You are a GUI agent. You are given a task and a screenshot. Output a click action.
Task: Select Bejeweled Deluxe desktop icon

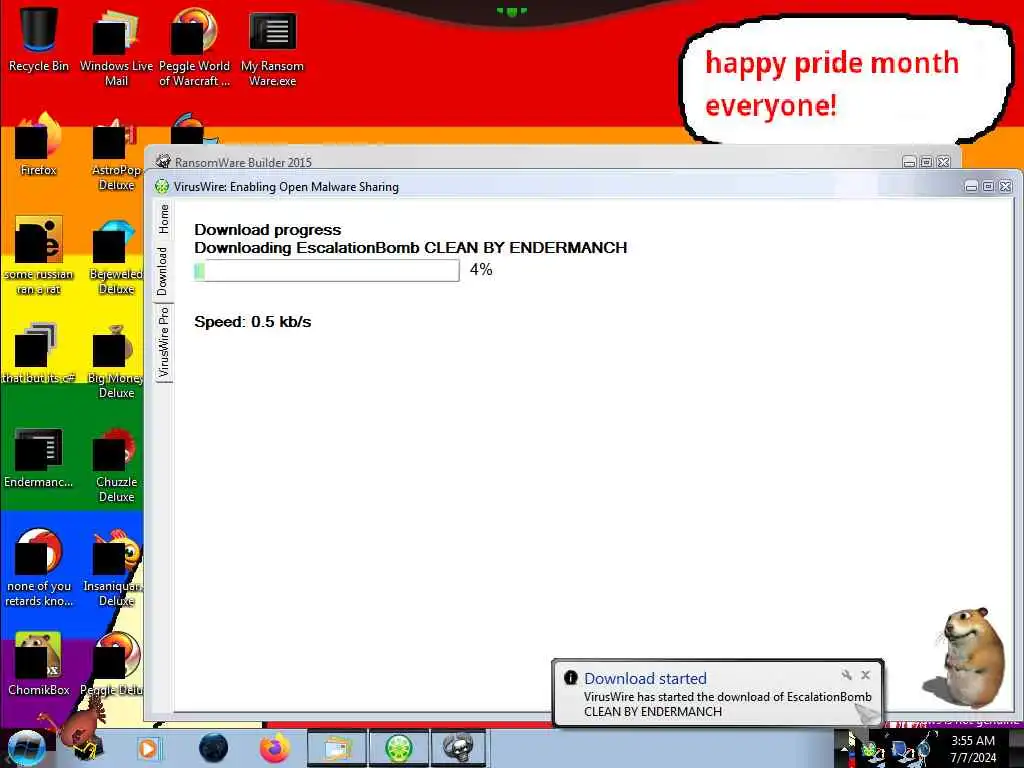116,256
